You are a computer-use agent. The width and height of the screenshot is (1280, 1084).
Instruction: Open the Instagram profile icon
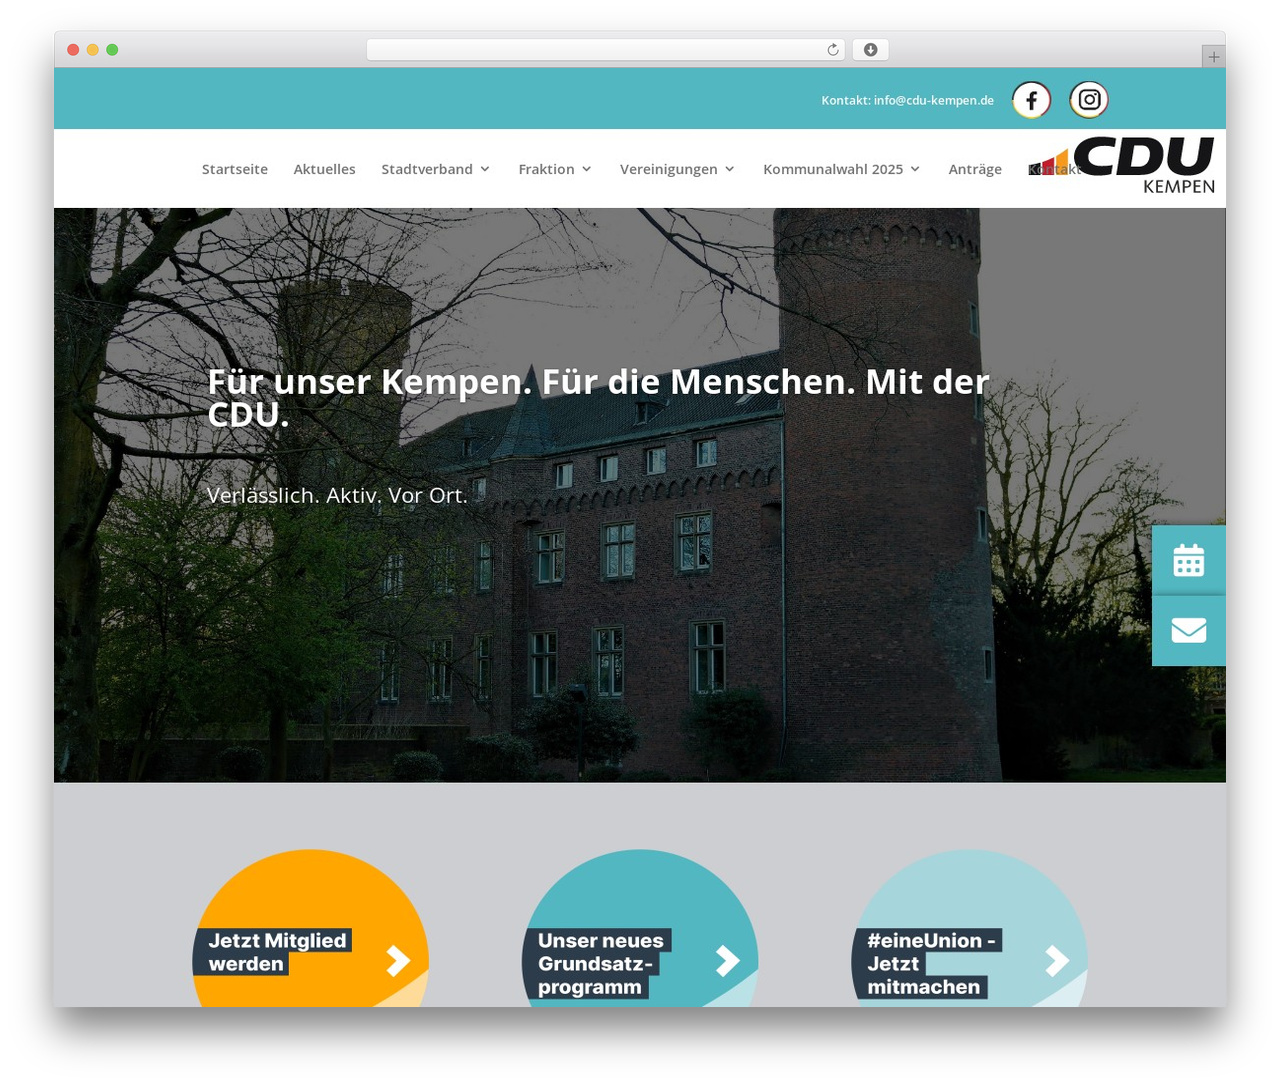pyautogui.click(x=1089, y=100)
